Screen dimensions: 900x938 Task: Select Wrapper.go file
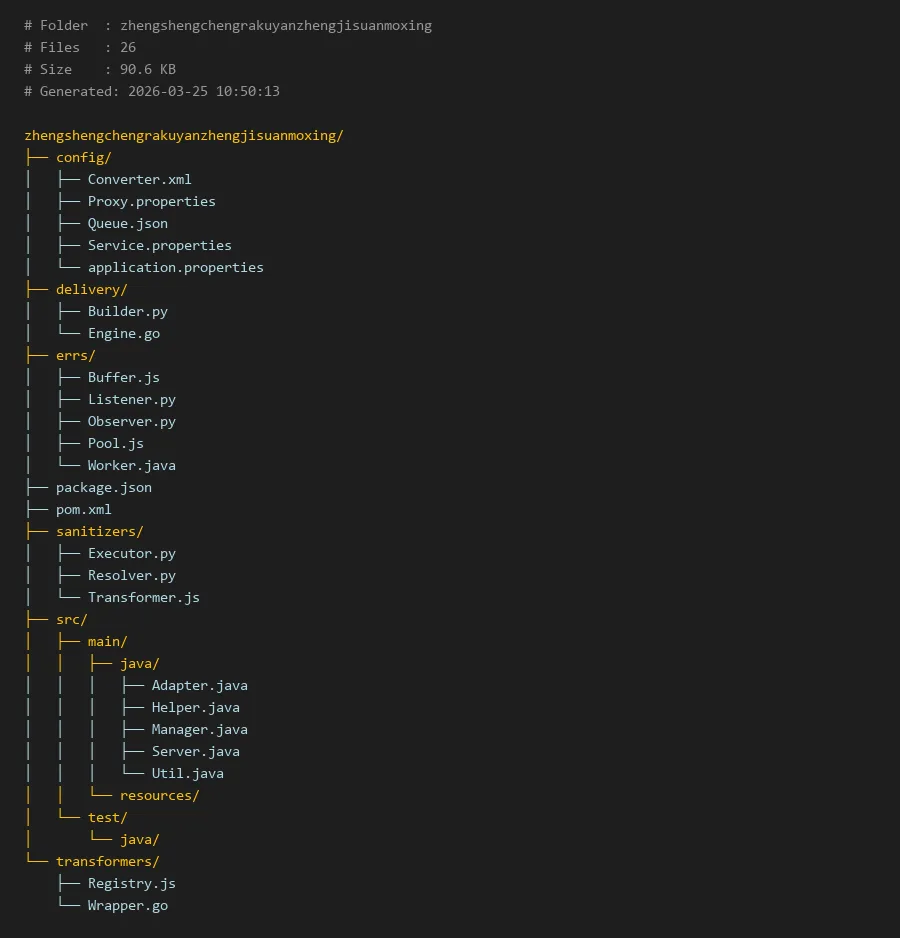(x=127, y=905)
